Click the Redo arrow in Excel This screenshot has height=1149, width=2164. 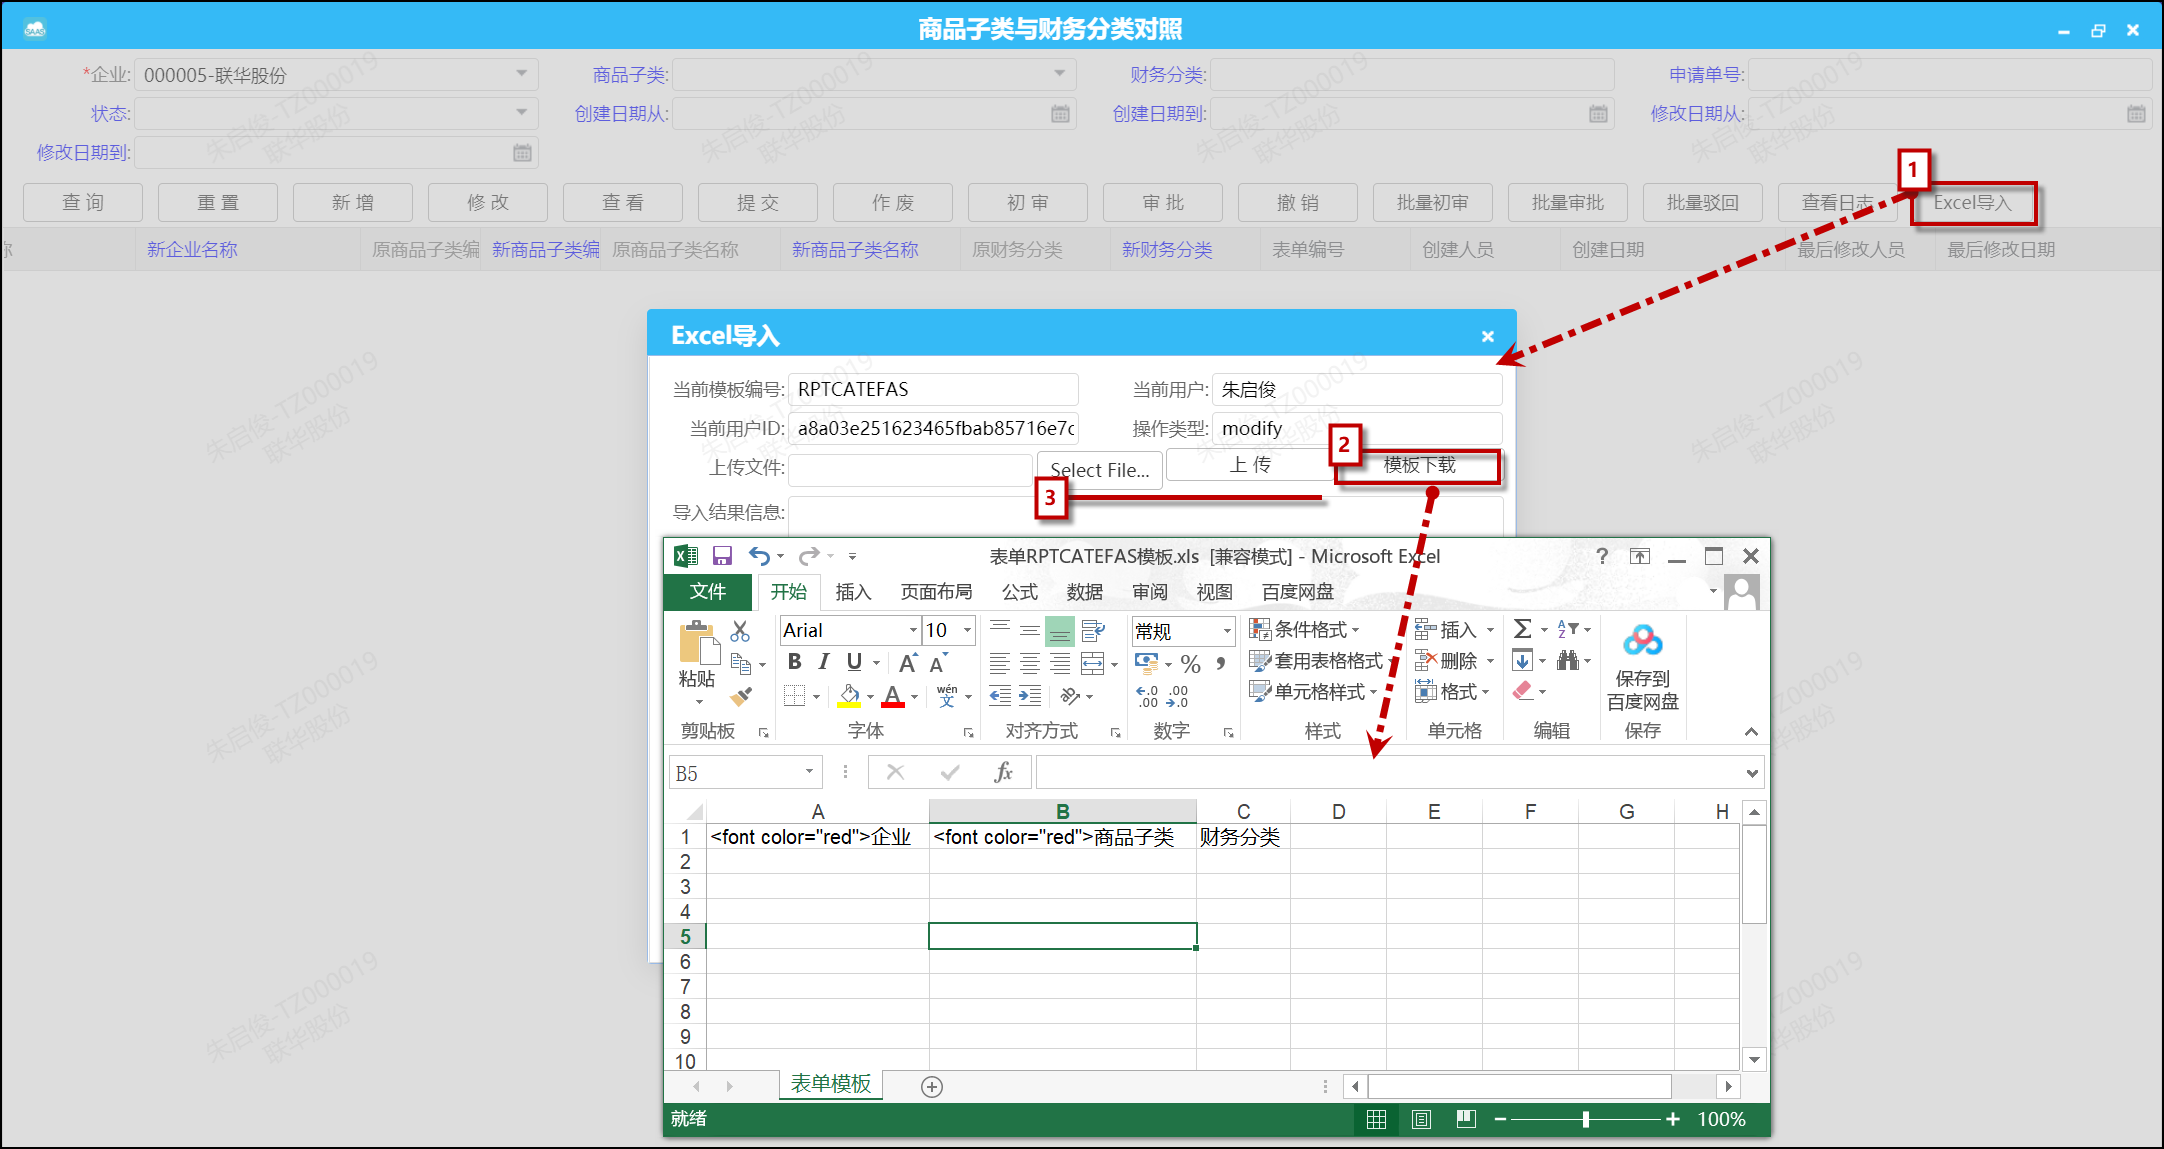tap(809, 556)
